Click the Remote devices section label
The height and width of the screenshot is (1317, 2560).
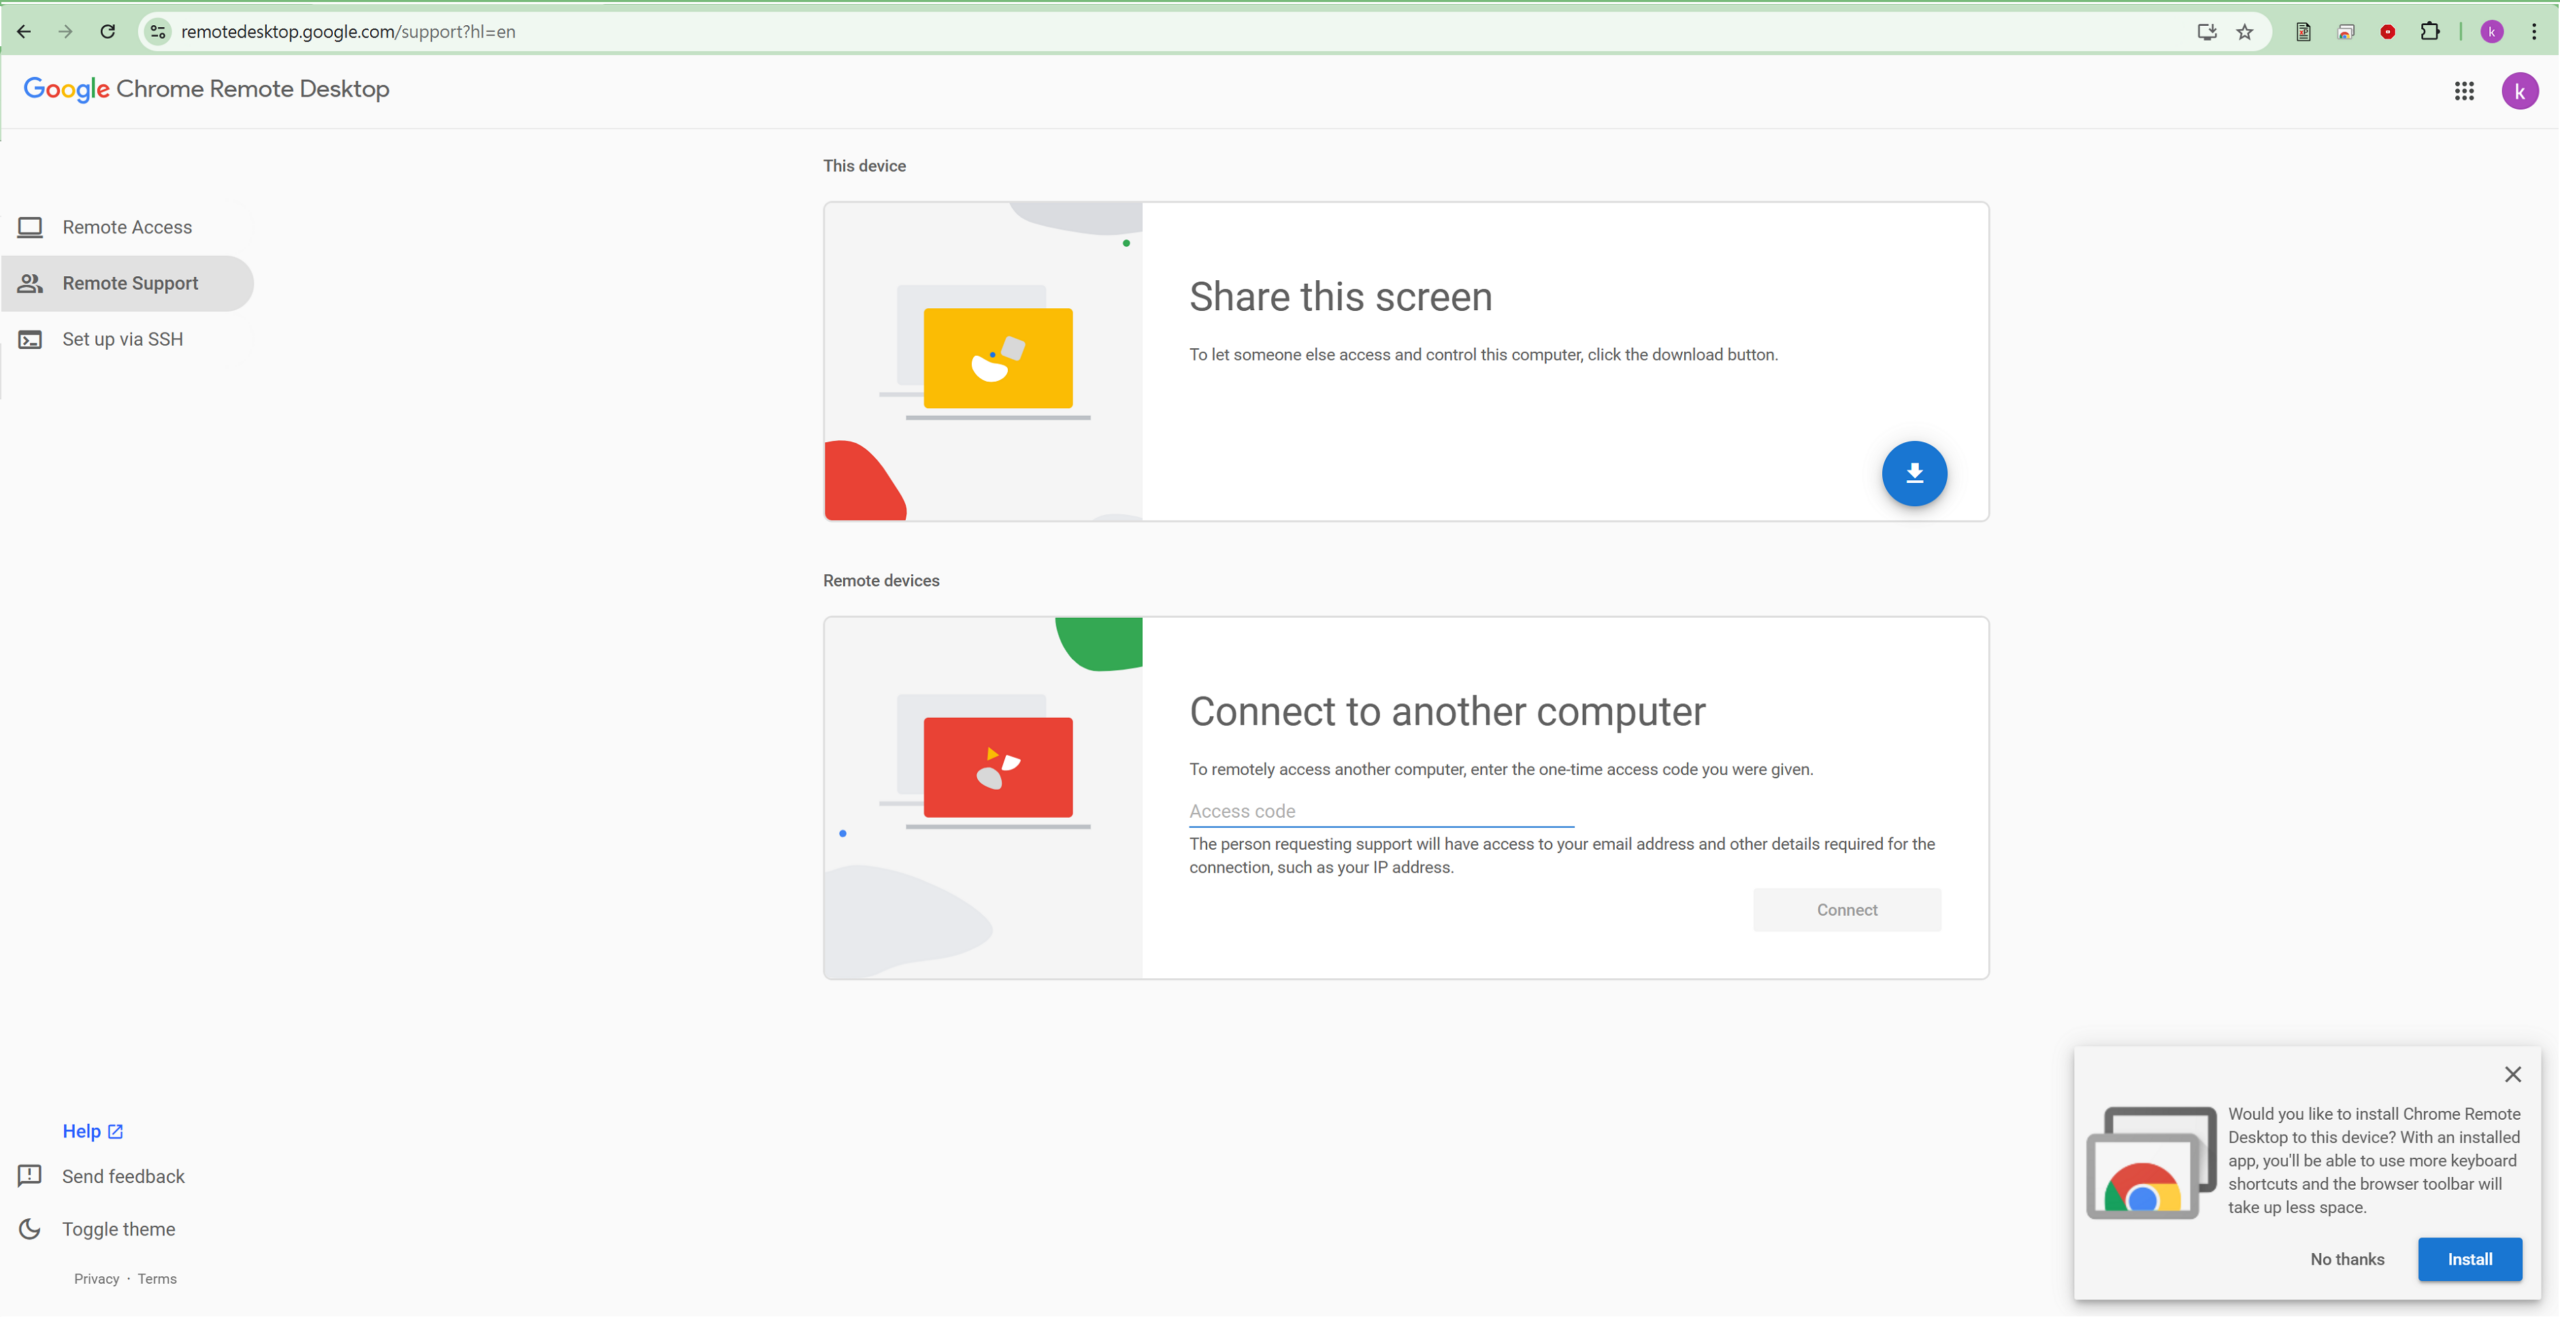(881, 581)
